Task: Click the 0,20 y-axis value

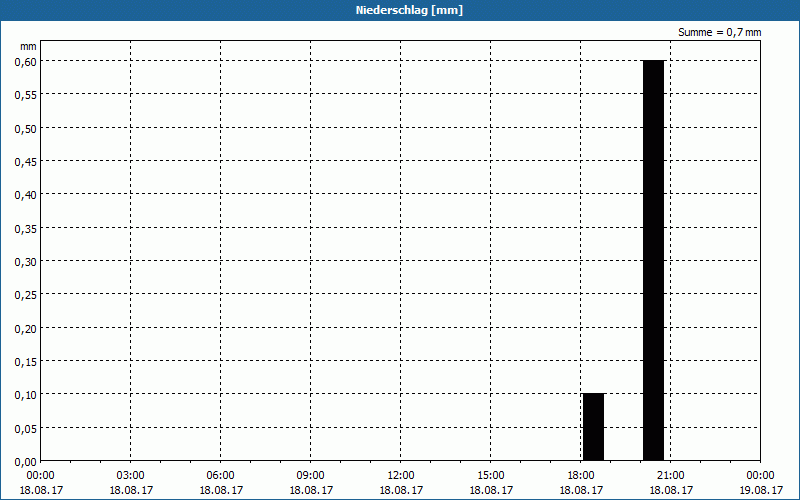Action: [26, 329]
